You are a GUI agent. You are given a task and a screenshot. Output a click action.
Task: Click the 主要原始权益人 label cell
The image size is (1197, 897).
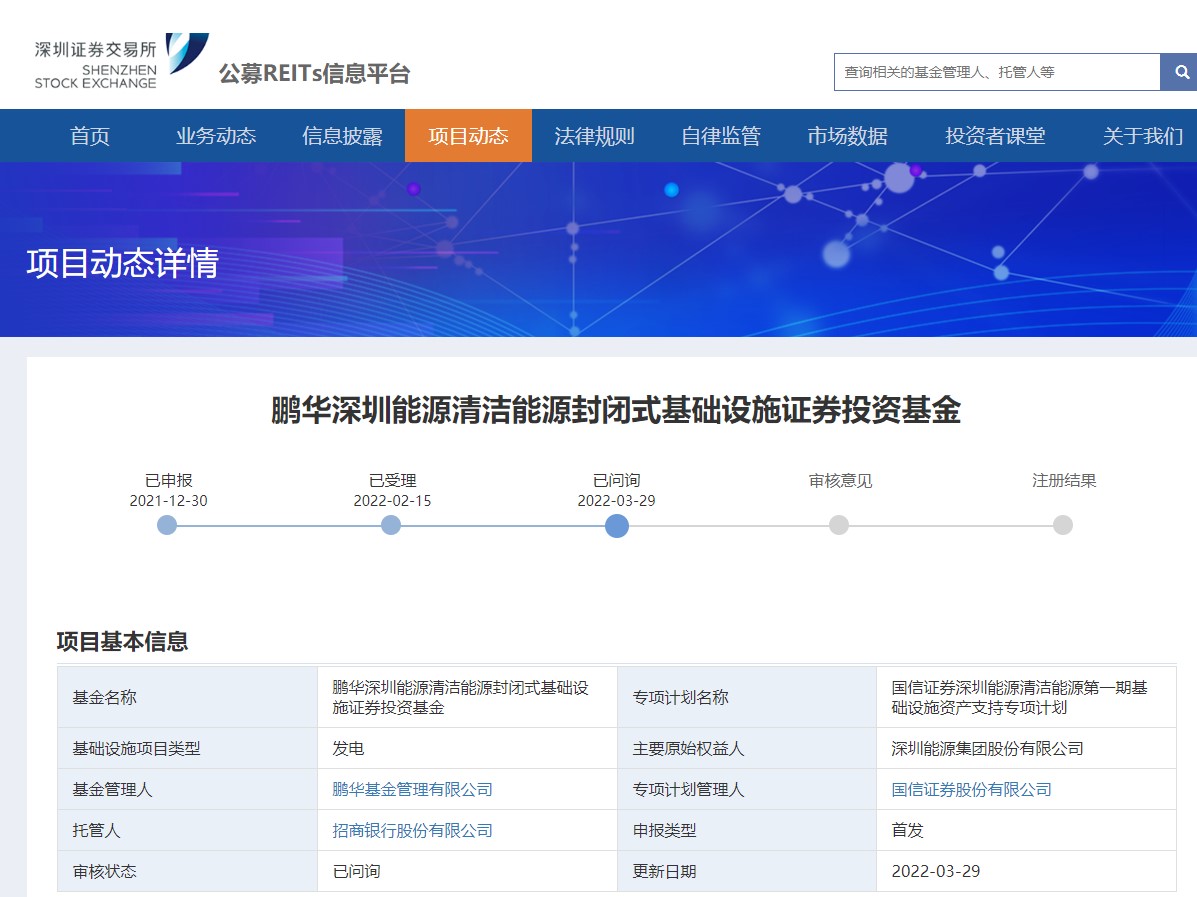point(747,748)
